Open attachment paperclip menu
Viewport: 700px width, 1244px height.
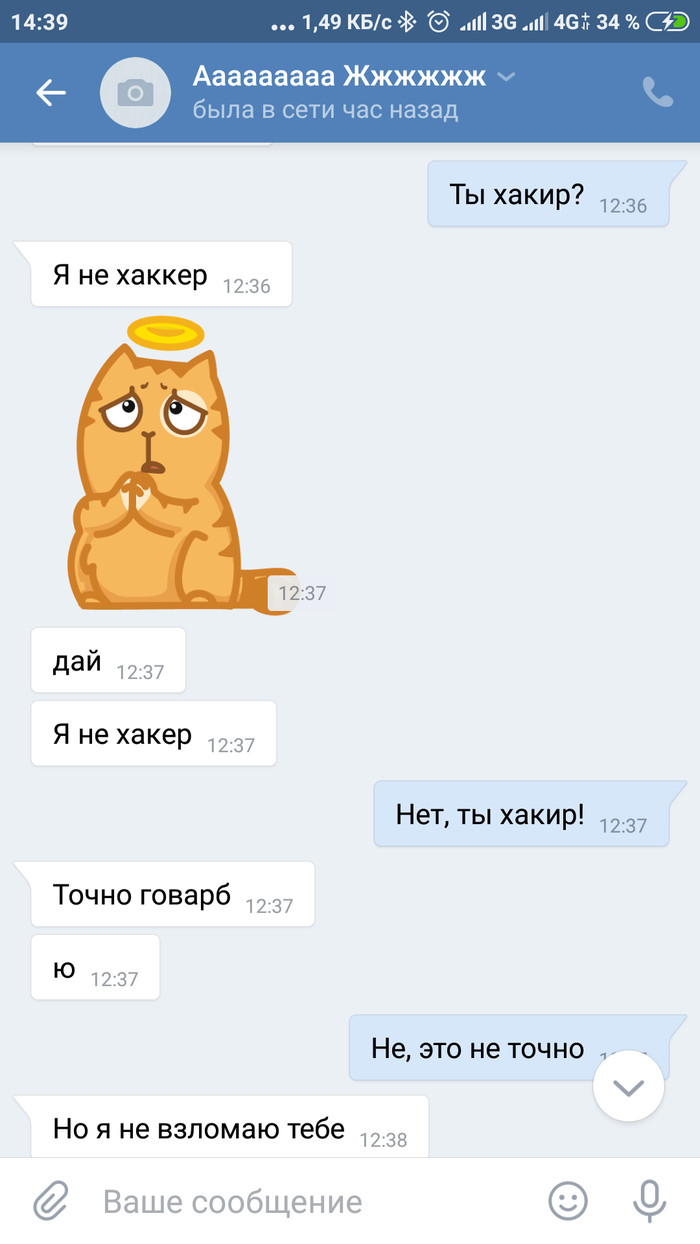[51, 1201]
